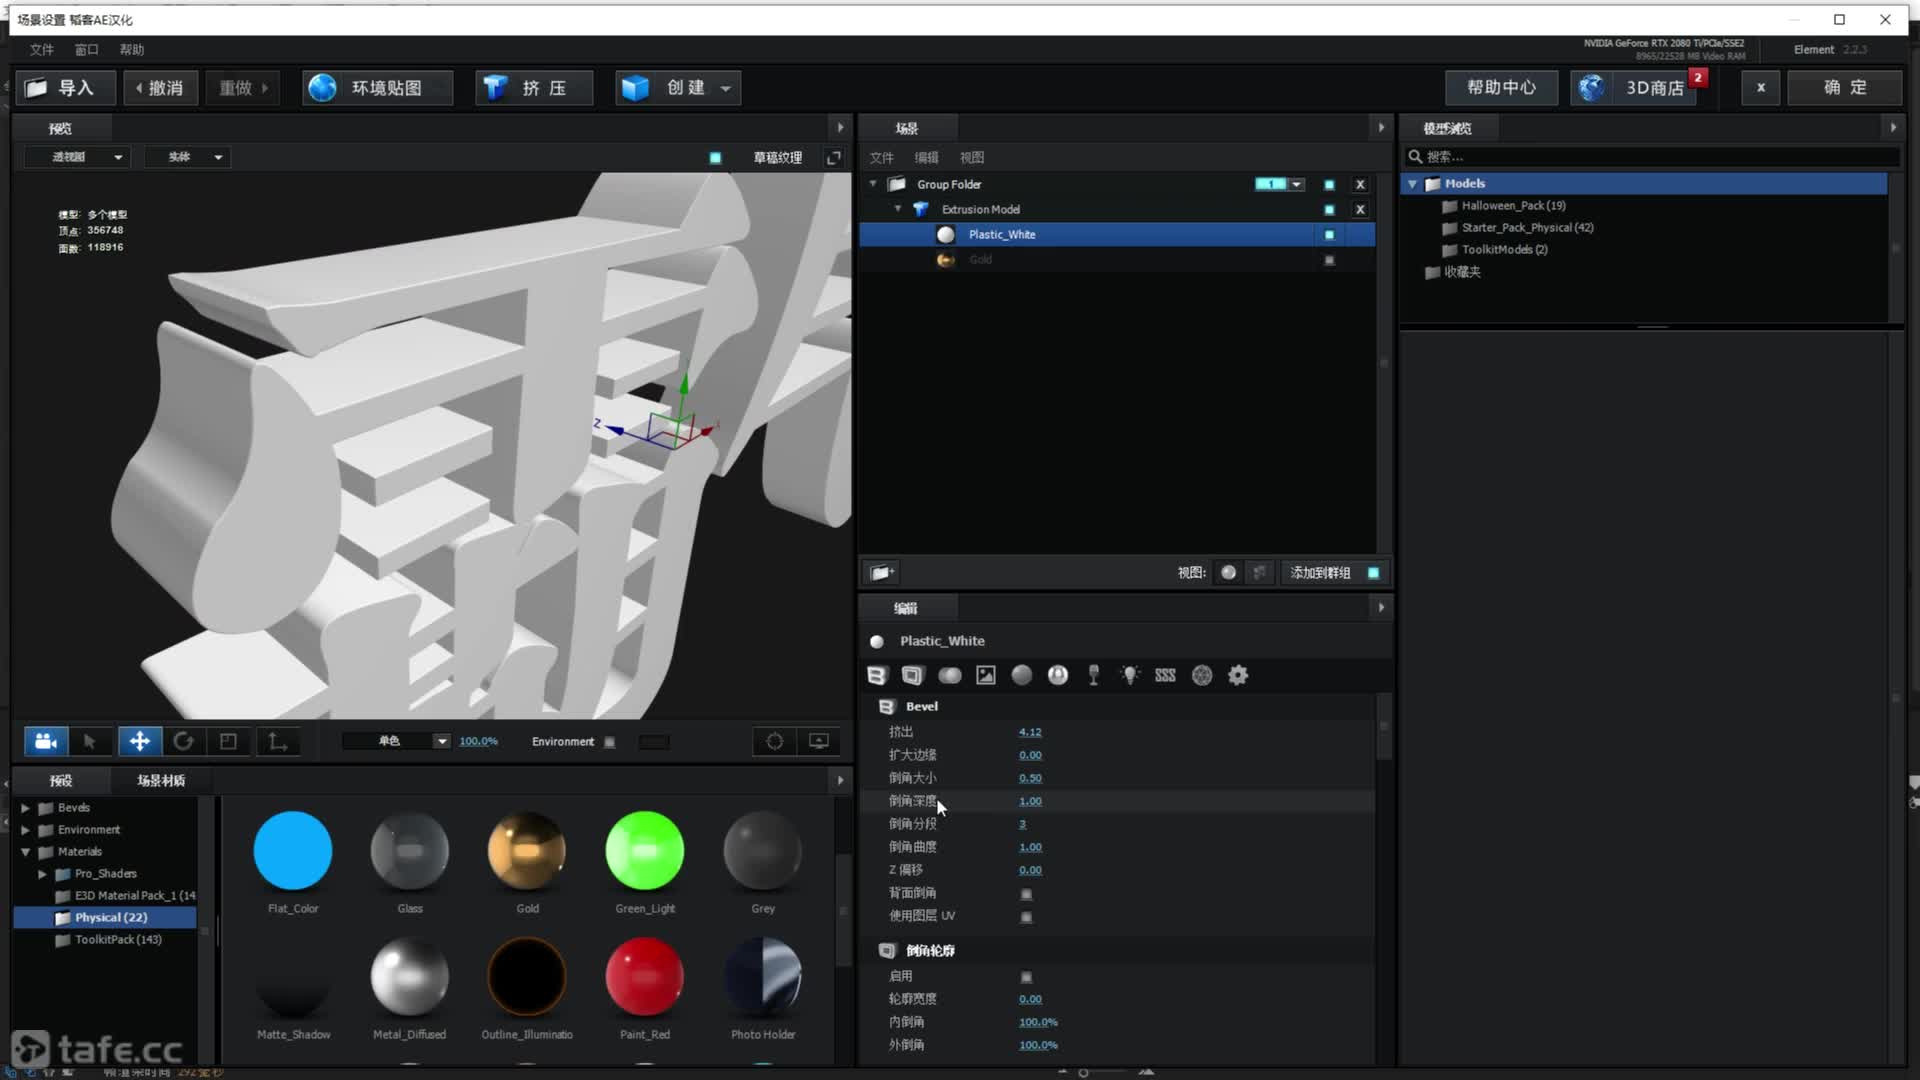Click the 撤消 undo button
Screen dimensions: 1920x1080
(160, 88)
